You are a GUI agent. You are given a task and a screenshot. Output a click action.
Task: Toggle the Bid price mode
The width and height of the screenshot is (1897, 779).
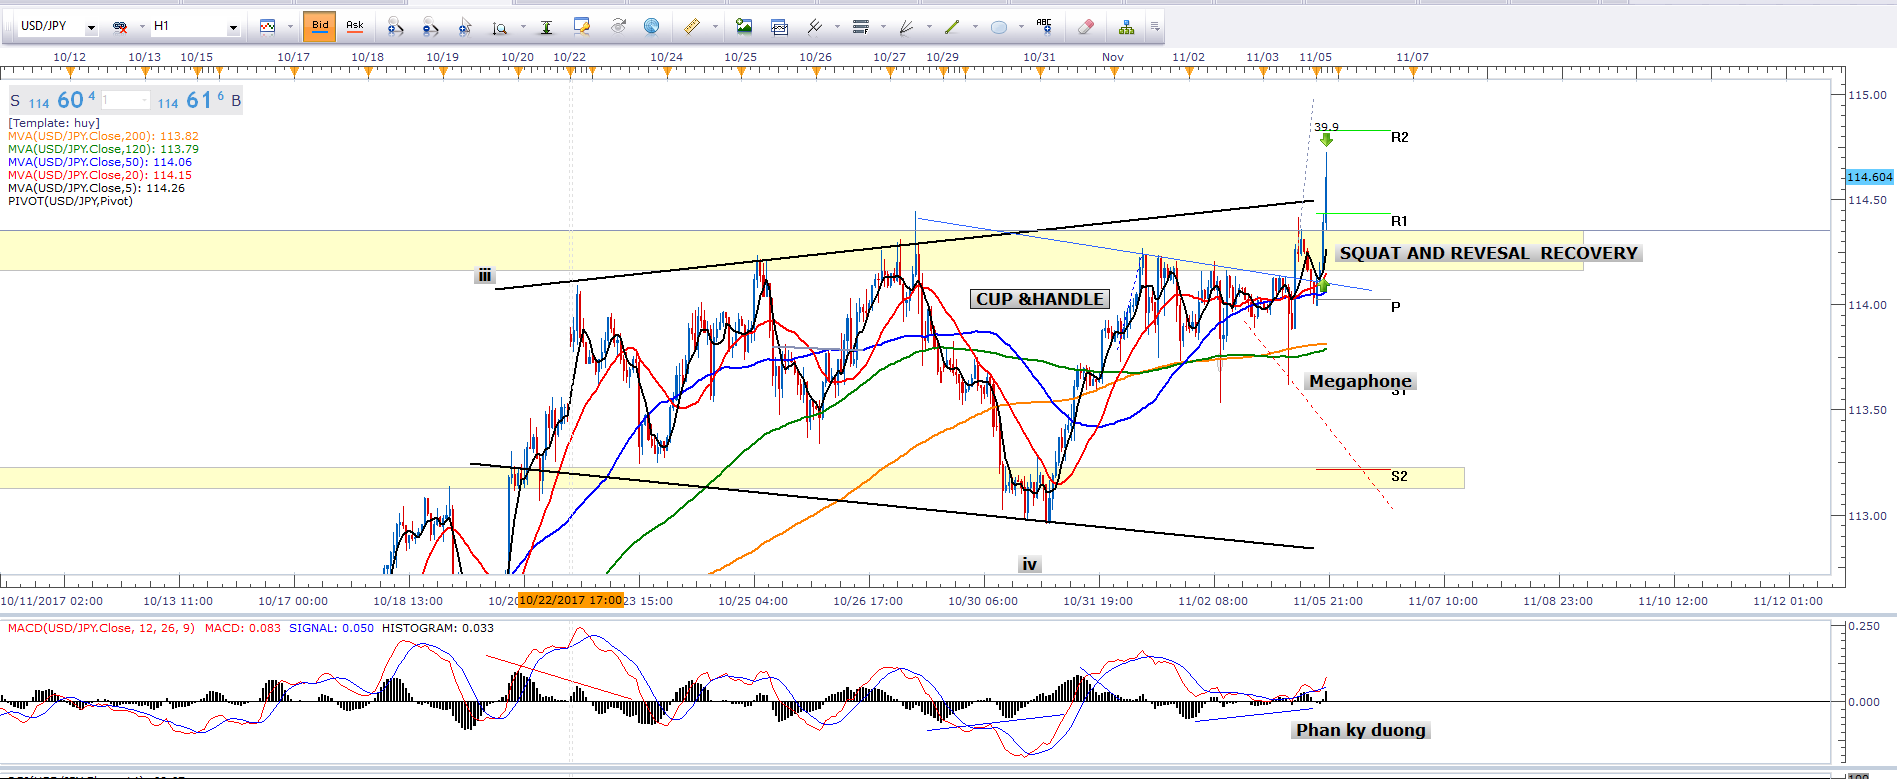320,26
